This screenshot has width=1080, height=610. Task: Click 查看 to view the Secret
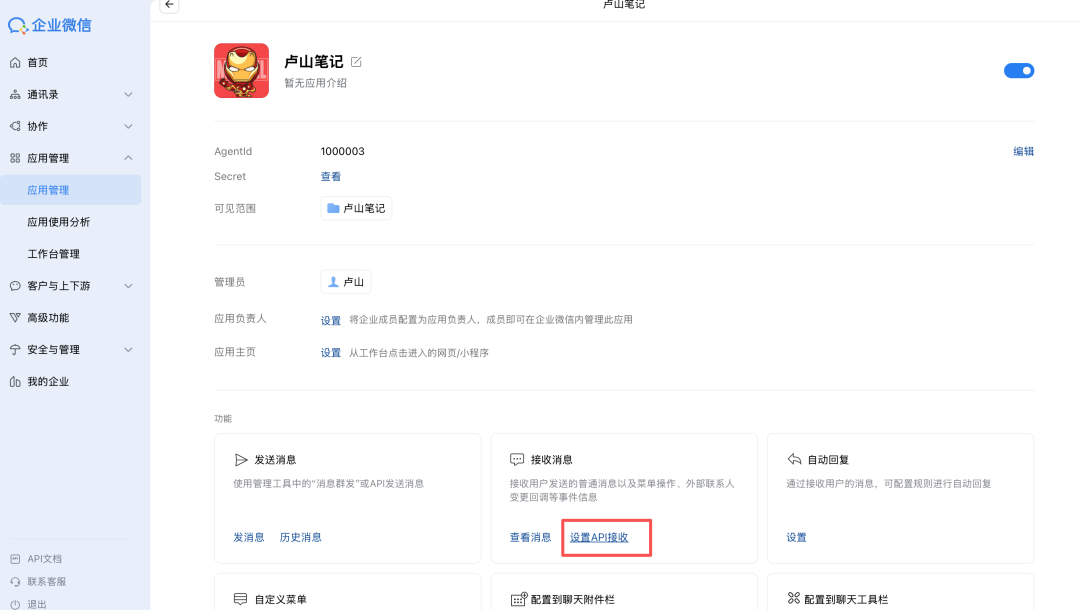point(331,176)
